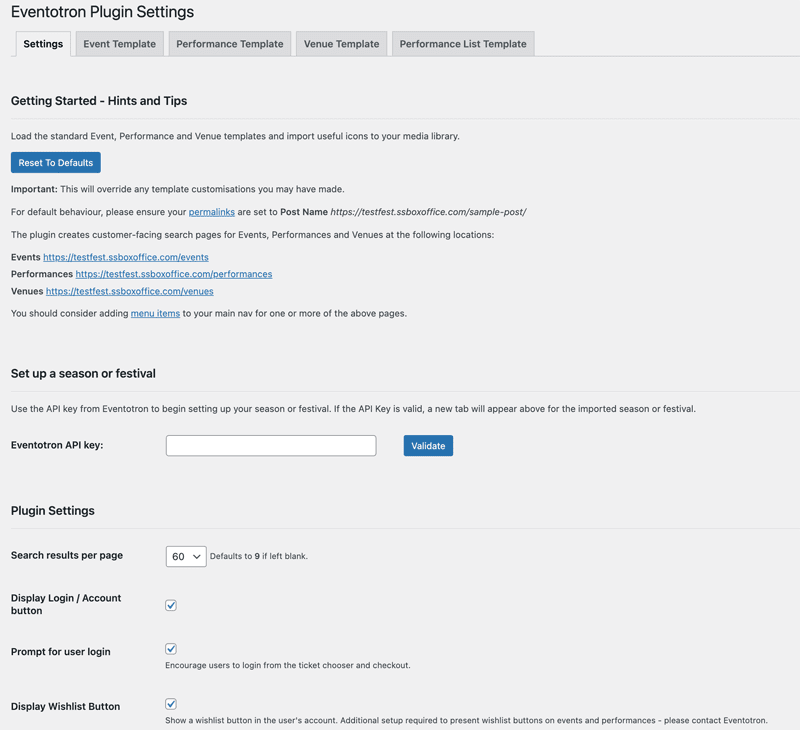Open the Events search page URL

coord(126,257)
